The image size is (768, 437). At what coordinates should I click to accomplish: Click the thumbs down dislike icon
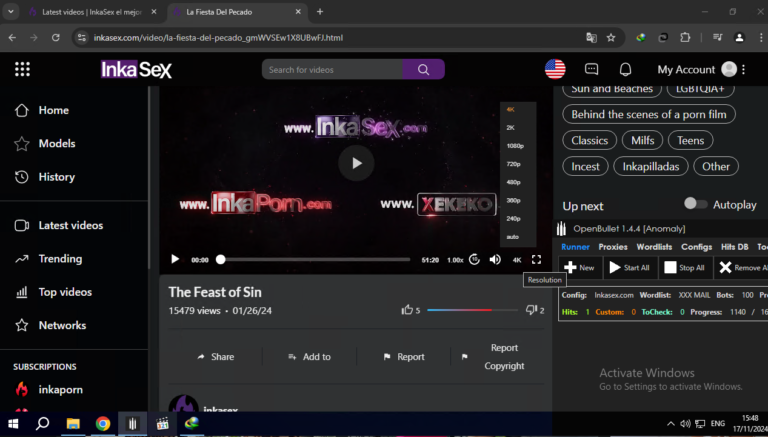point(531,310)
